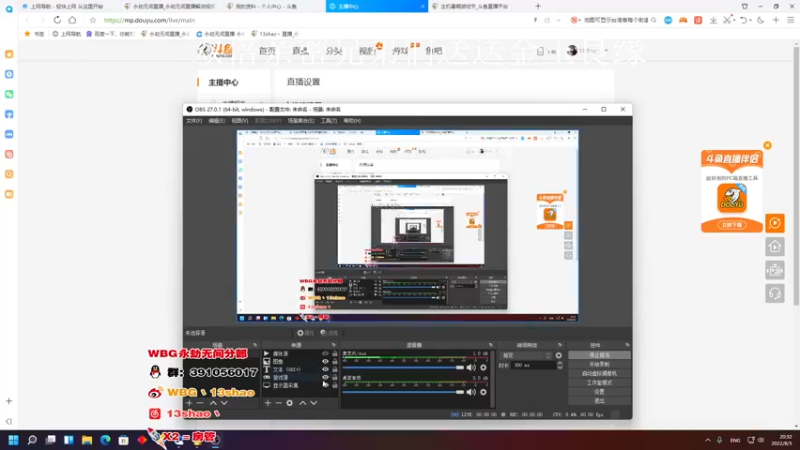Click 工作室模式 button in OBS controls
Screen dimensions: 800x450
pyautogui.click(x=599, y=383)
